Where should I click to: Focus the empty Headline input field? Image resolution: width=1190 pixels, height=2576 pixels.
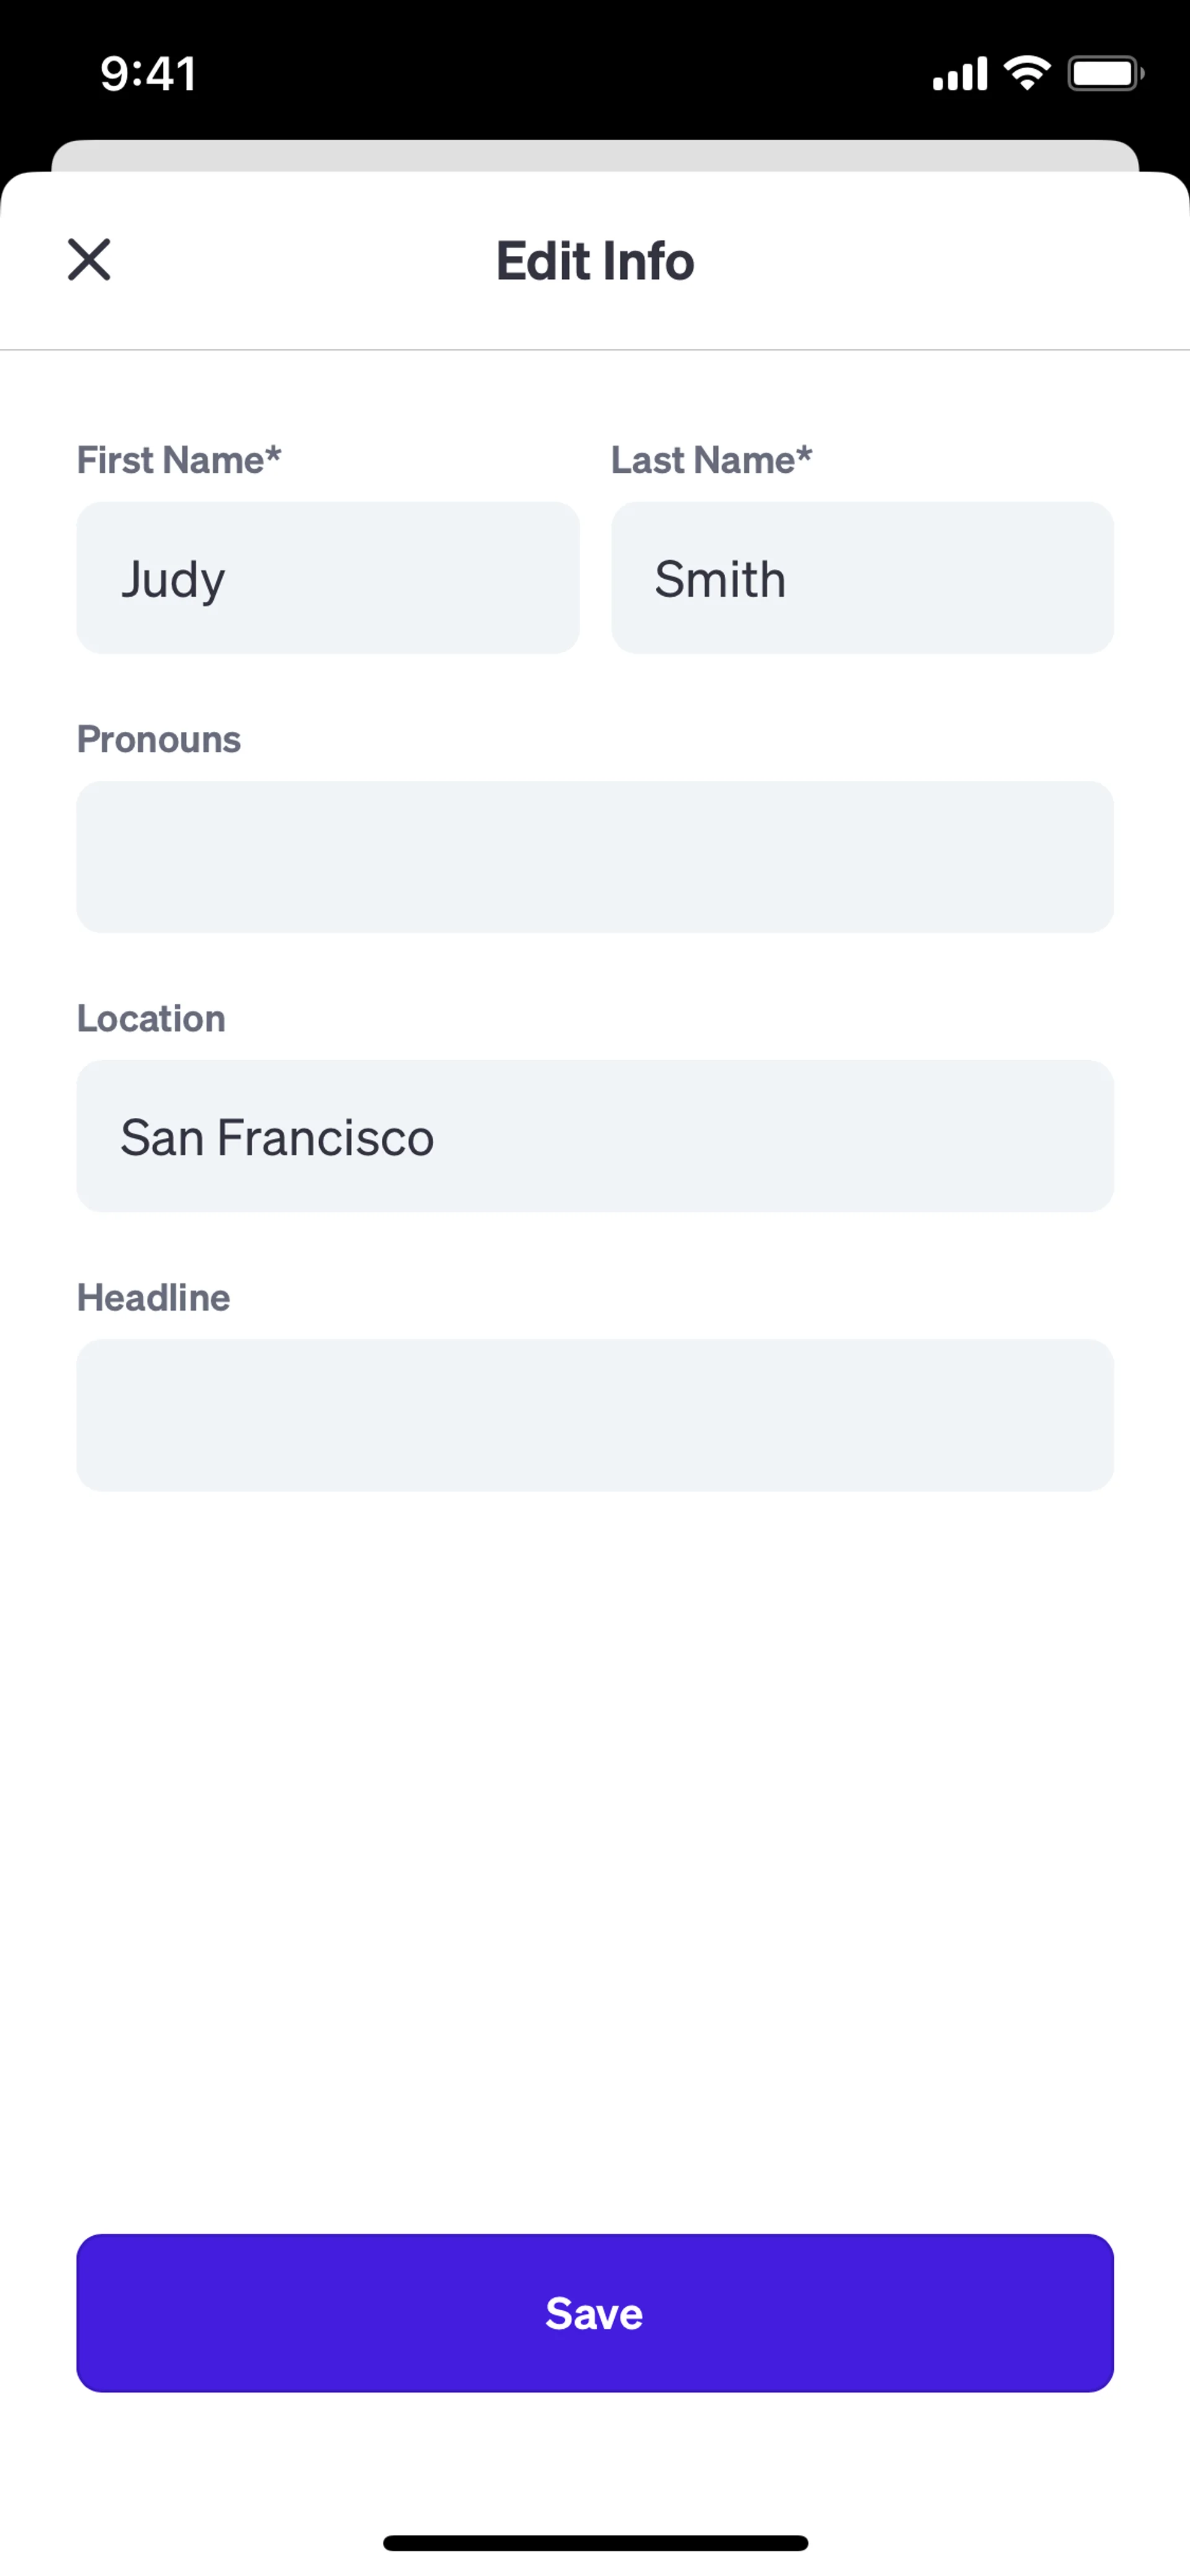coord(595,1415)
